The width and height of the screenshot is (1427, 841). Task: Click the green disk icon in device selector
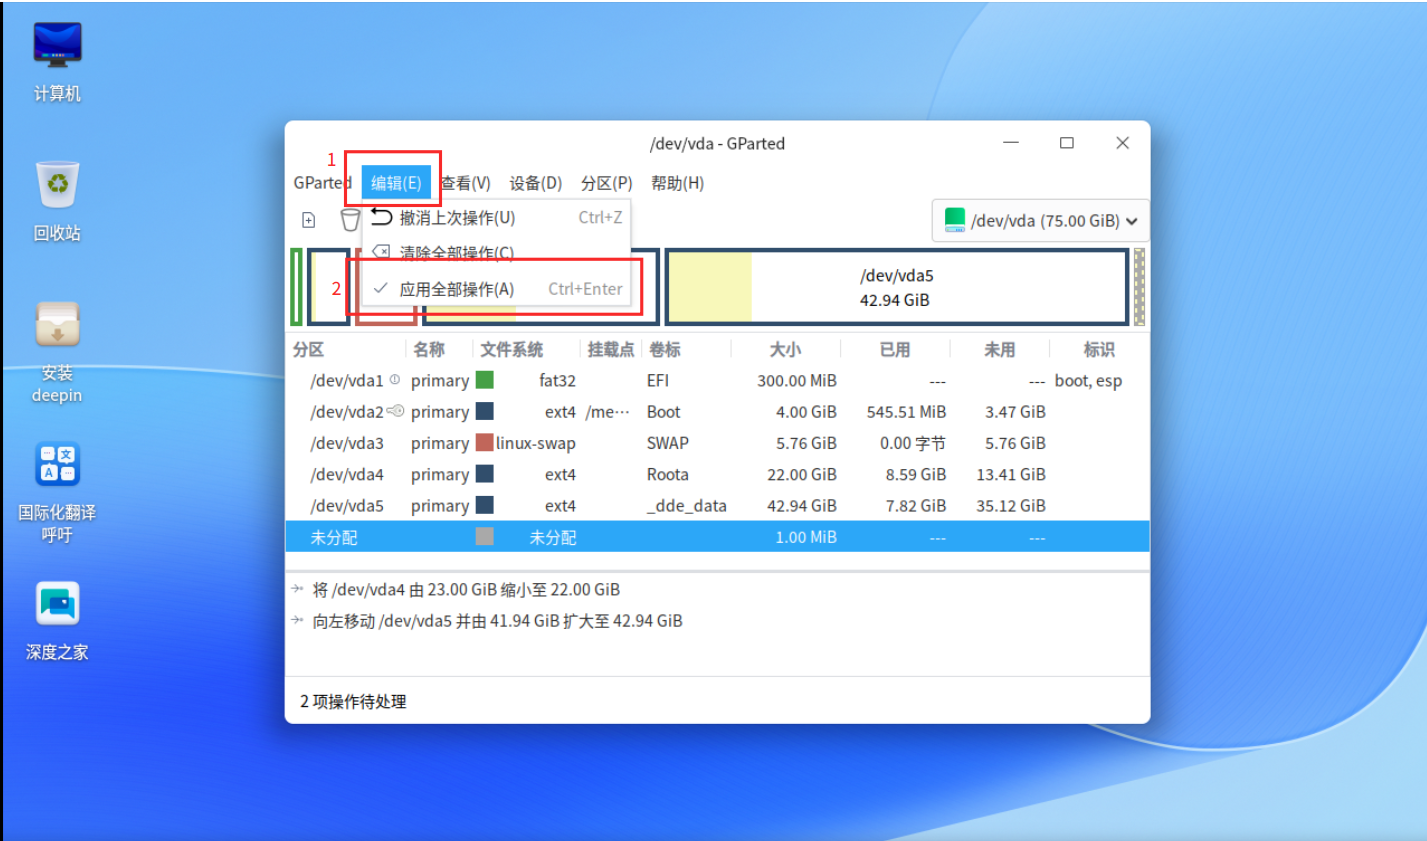pyautogui.click(x=954, y=220)
